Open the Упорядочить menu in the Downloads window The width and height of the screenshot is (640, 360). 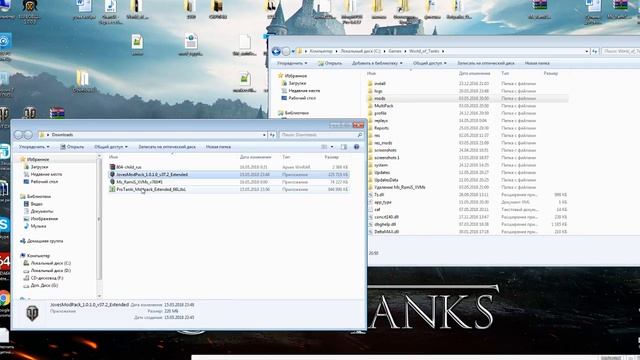click(x=34, y=147)
